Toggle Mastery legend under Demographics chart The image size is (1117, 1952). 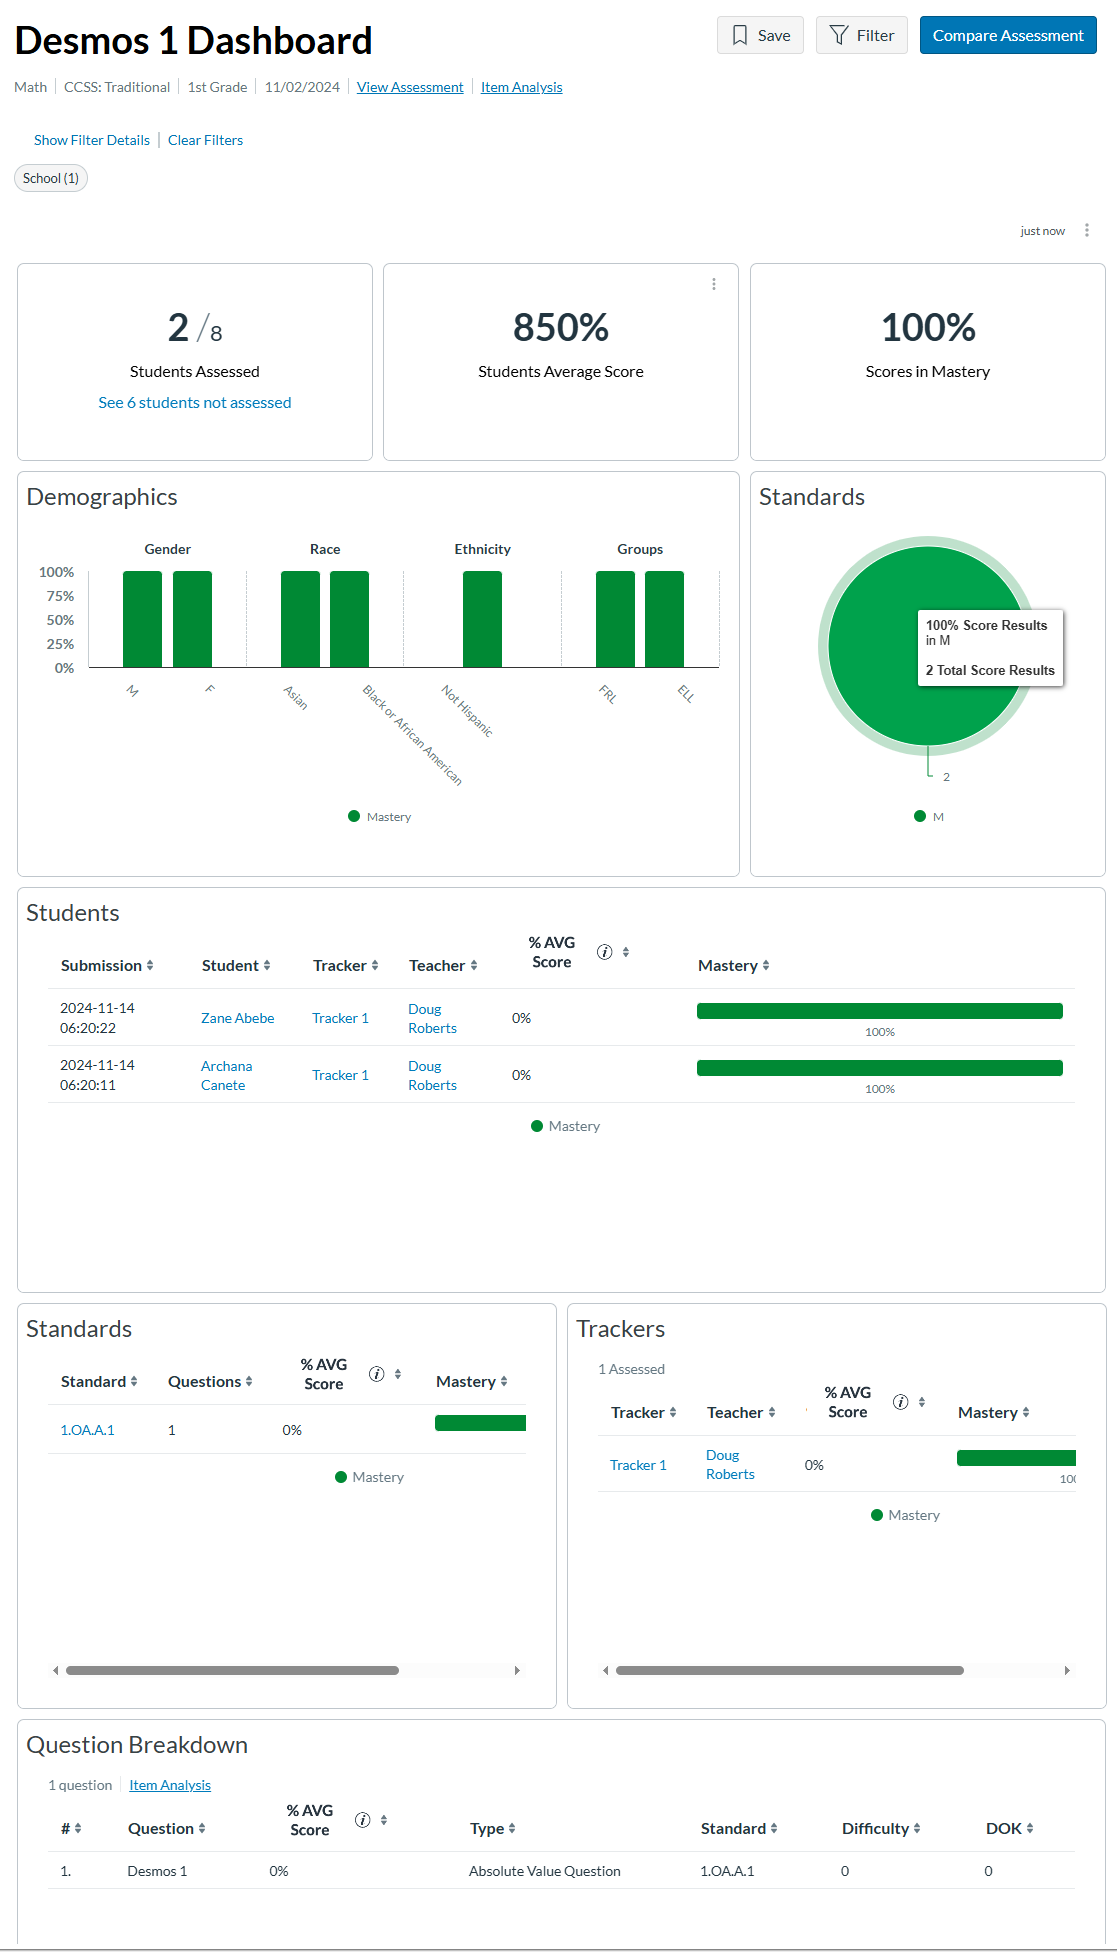coord(380,816)
